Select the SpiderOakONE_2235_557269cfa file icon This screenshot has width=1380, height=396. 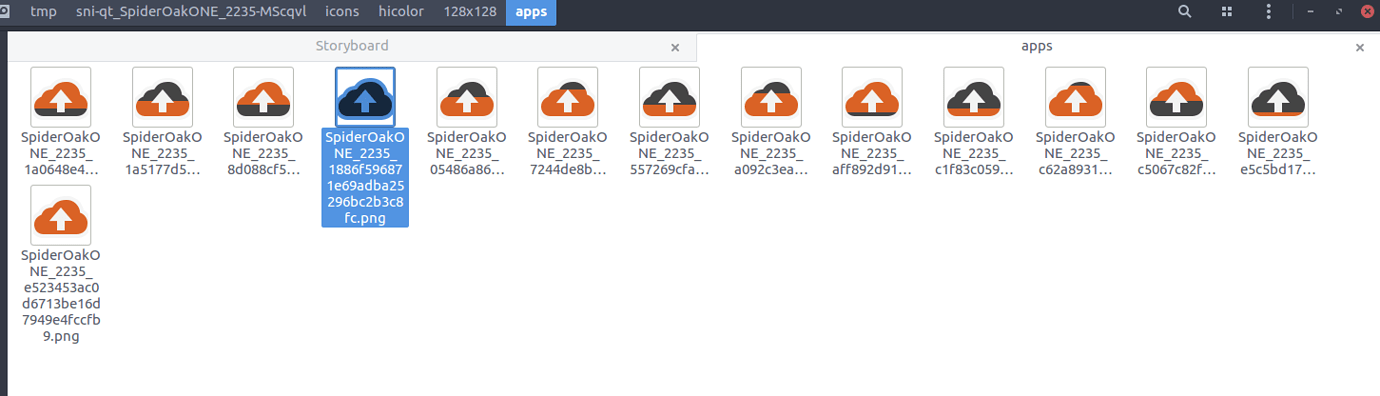[x=669, y=97]
